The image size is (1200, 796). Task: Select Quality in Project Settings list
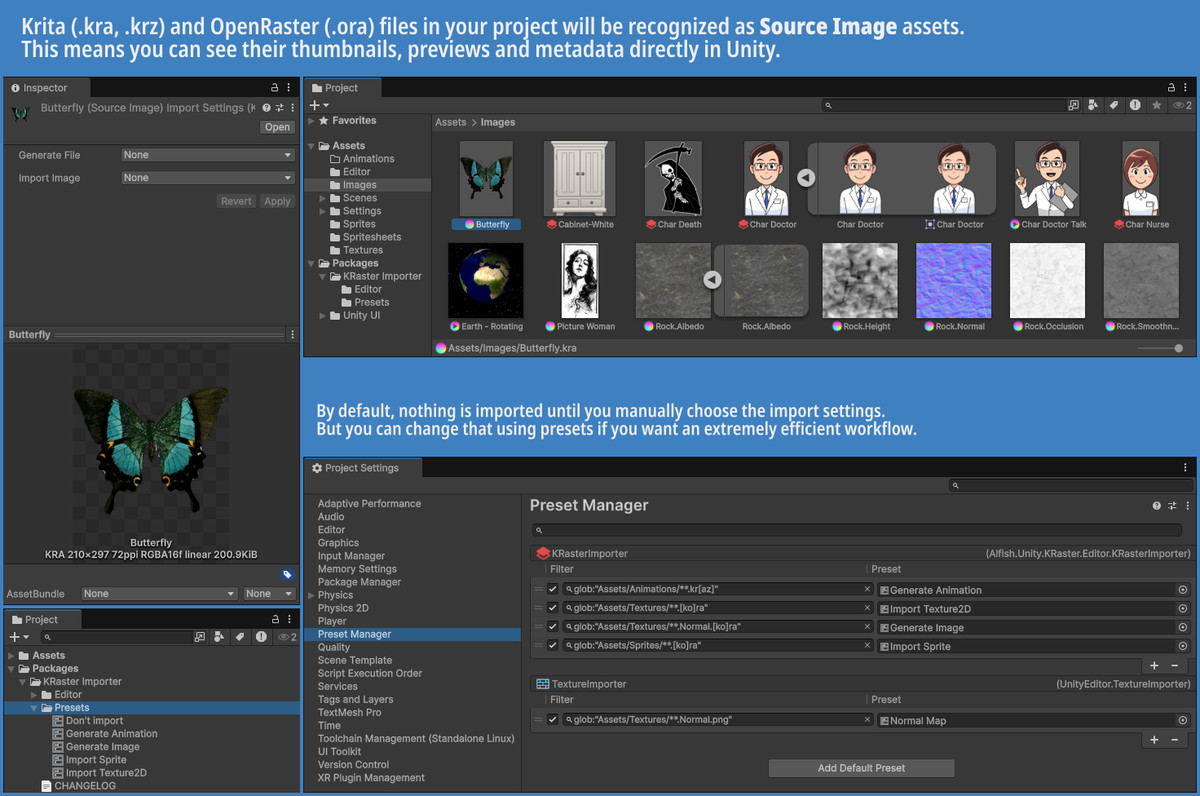click(334, 647)
